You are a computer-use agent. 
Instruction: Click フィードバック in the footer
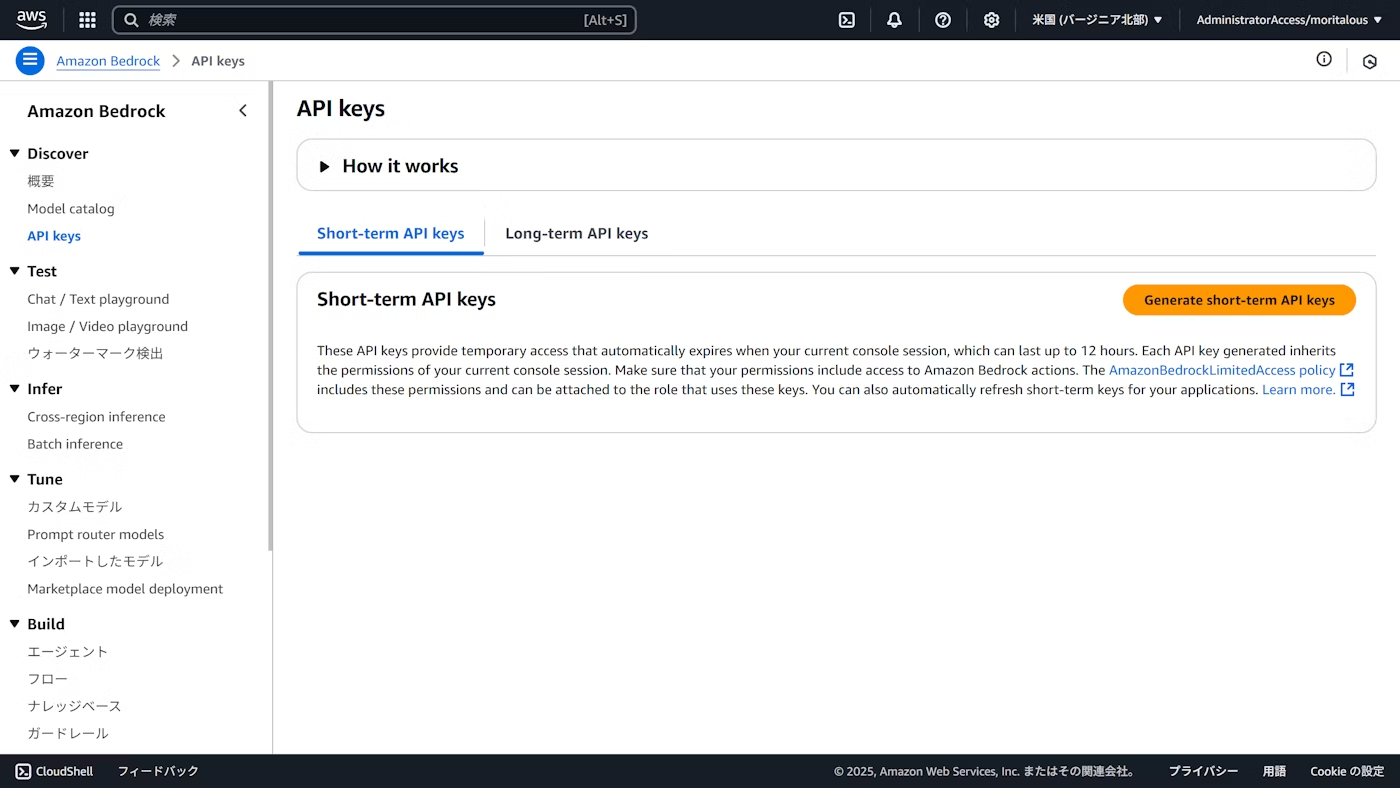coord(158,771)
